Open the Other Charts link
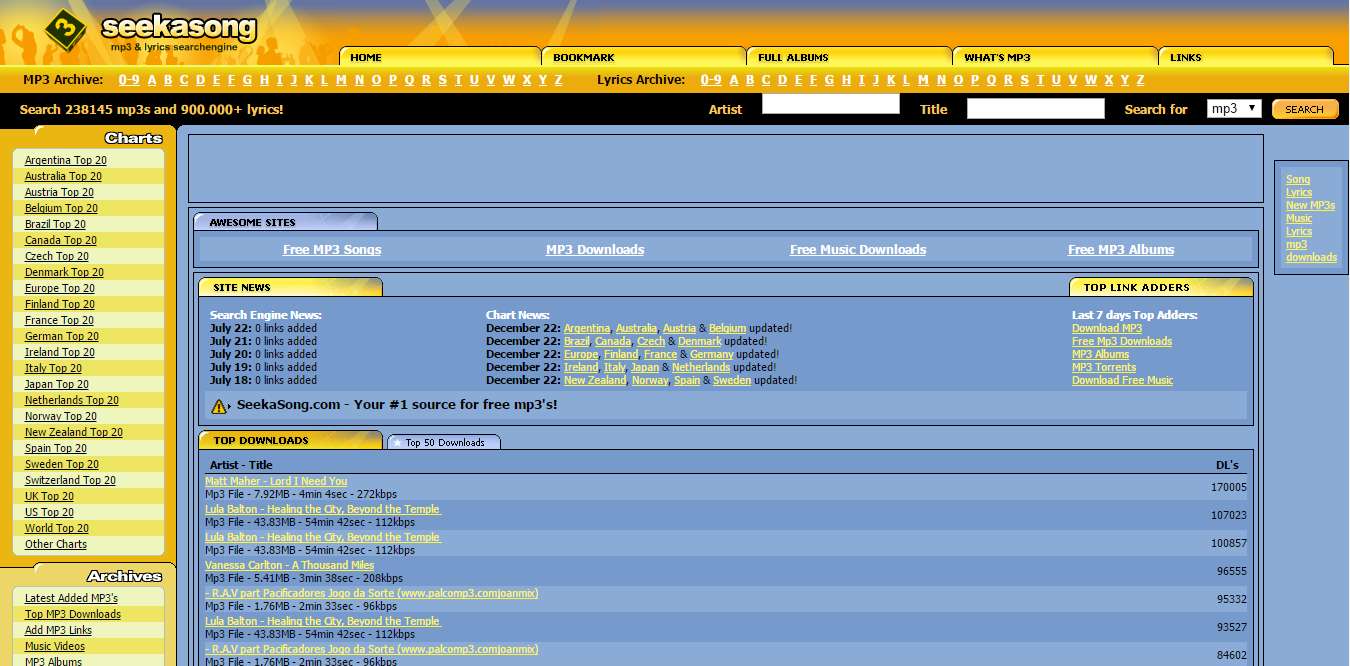Viewport: 1350px width, 666px height. click(x=56, y=544)
